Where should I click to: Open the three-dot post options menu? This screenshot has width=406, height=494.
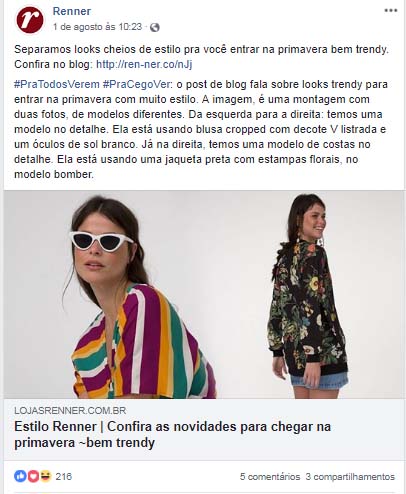[x=391, y=10]
